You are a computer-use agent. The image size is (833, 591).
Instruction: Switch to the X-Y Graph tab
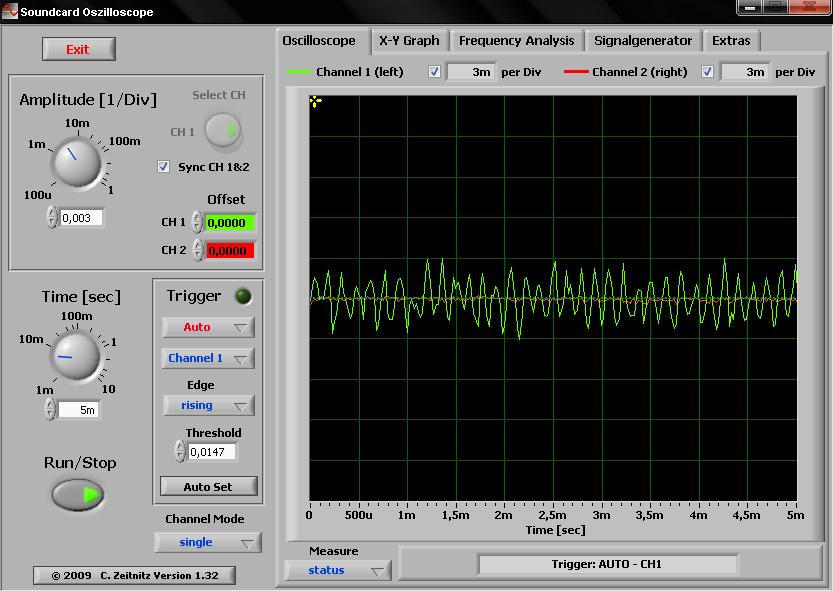pos(409,41)
